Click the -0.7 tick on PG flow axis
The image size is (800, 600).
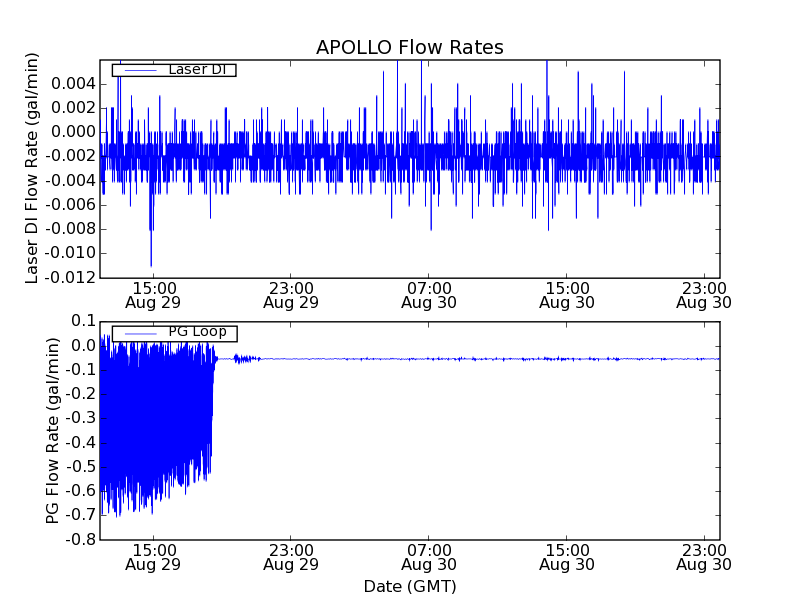pyautogui.click(x=81, y=515)
